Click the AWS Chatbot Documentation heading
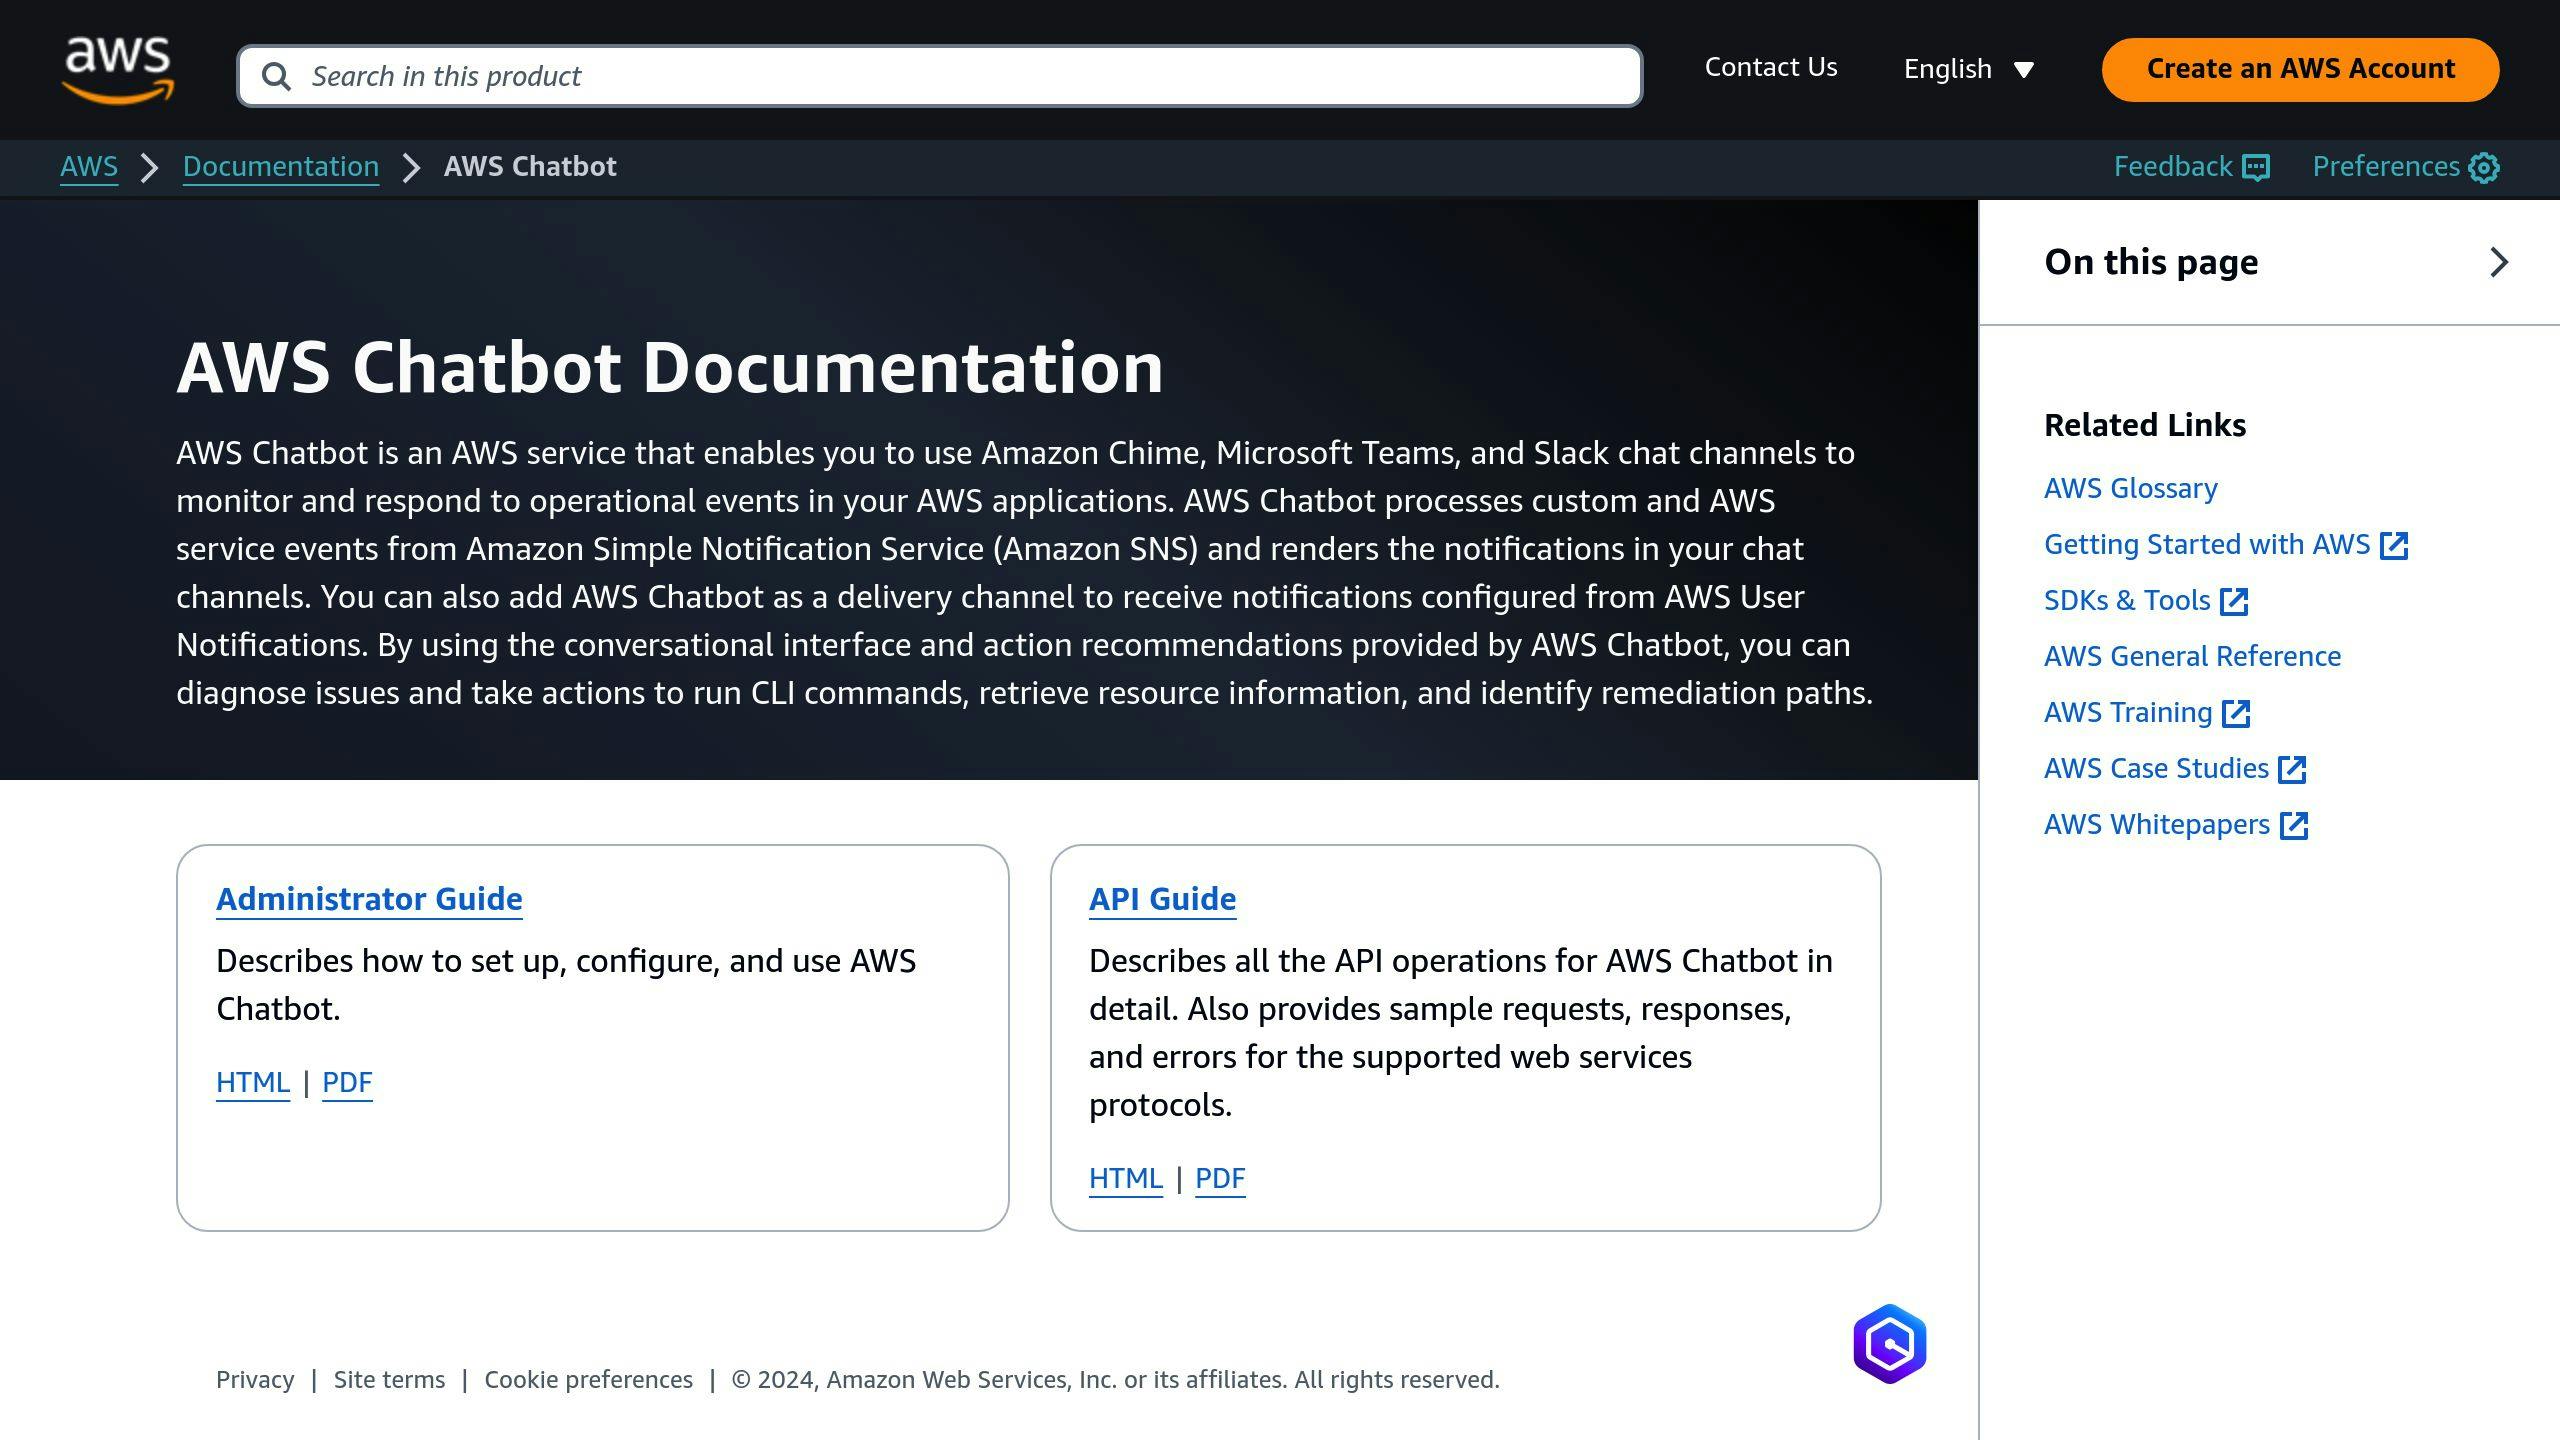The height and width of the screenshot is (1440, 2560). [x=670, y=368]
